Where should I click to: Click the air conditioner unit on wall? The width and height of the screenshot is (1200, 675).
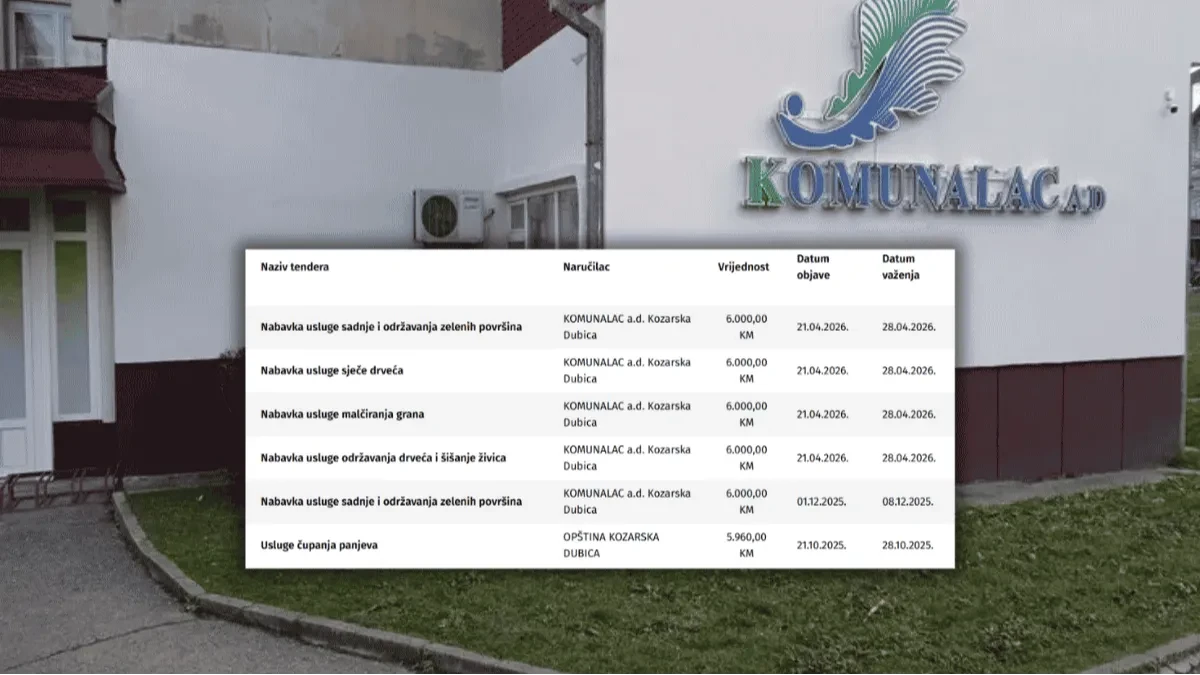[x=449, y=216]
